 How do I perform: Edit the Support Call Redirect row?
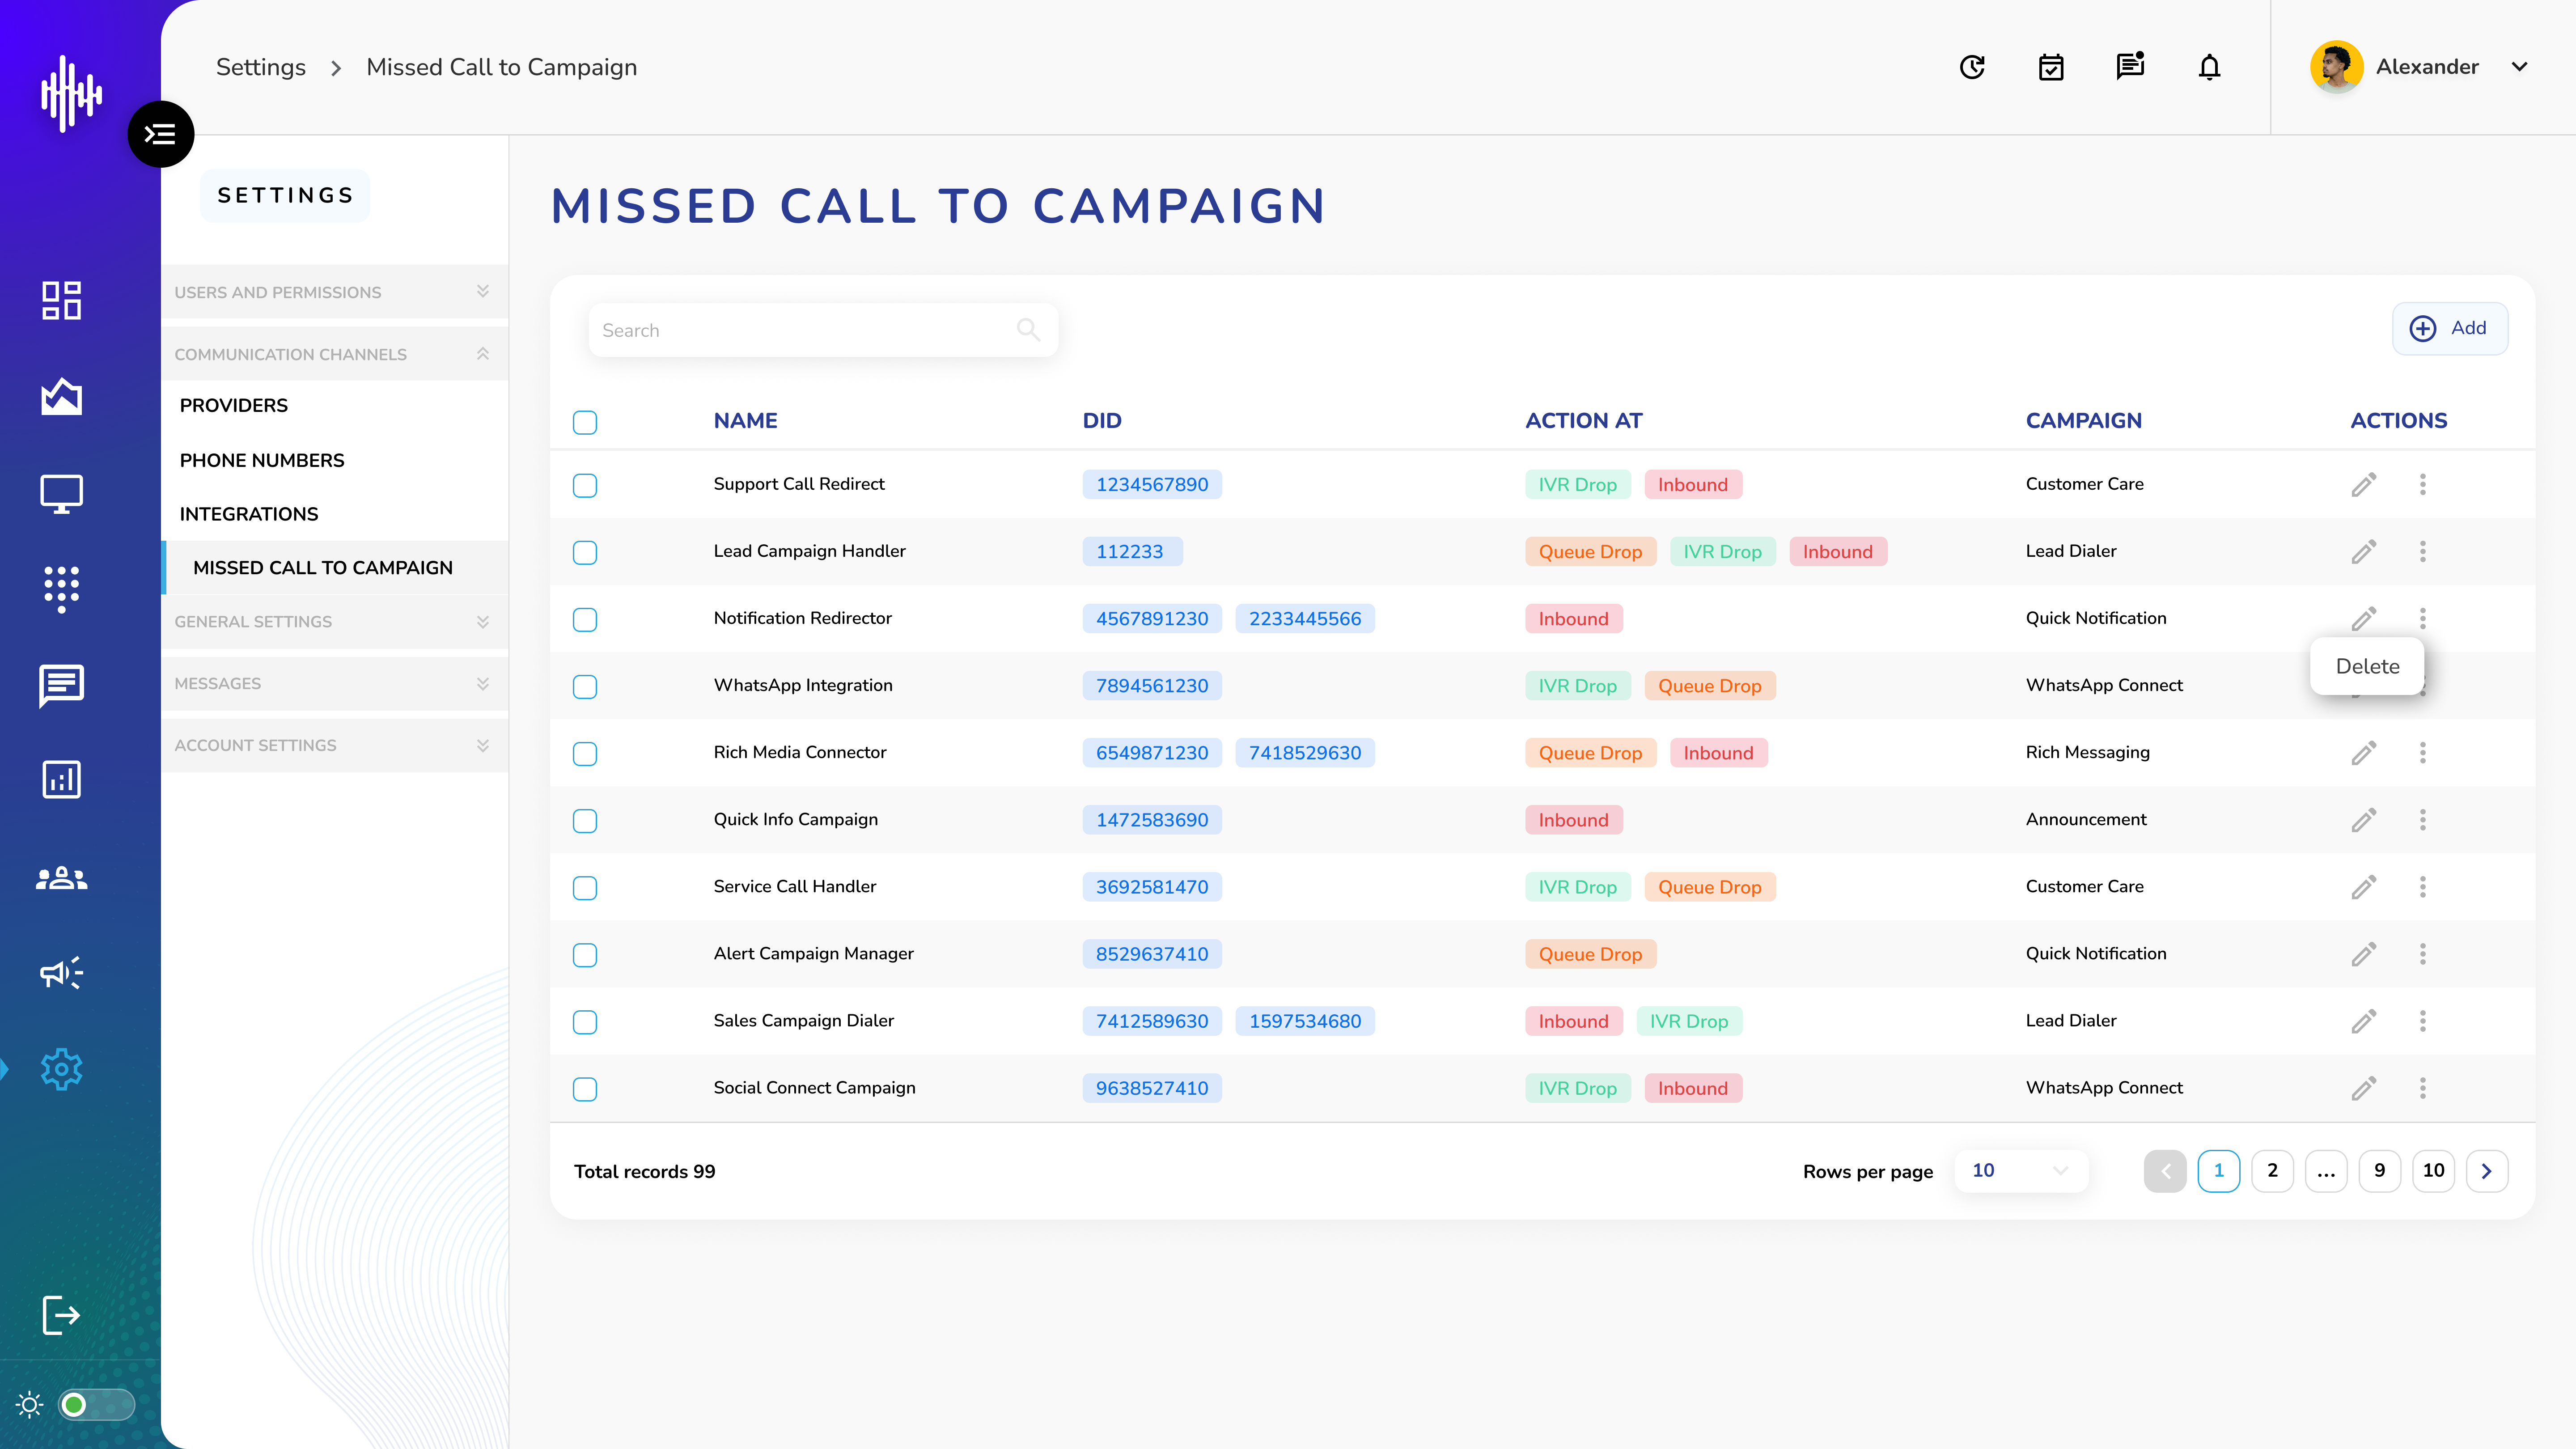click(2364, 484)
